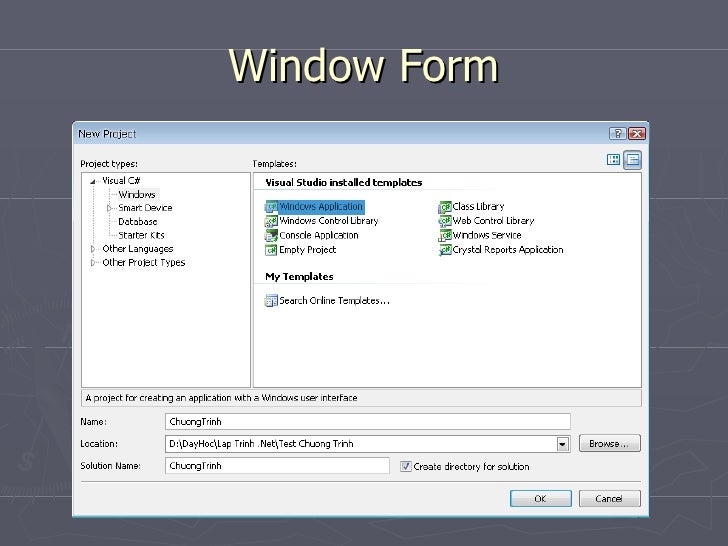Image resolution: width=728 pixels, height=546 pixels.
Task: Select the Windows Application template icon
Action: tap(271, 207)
